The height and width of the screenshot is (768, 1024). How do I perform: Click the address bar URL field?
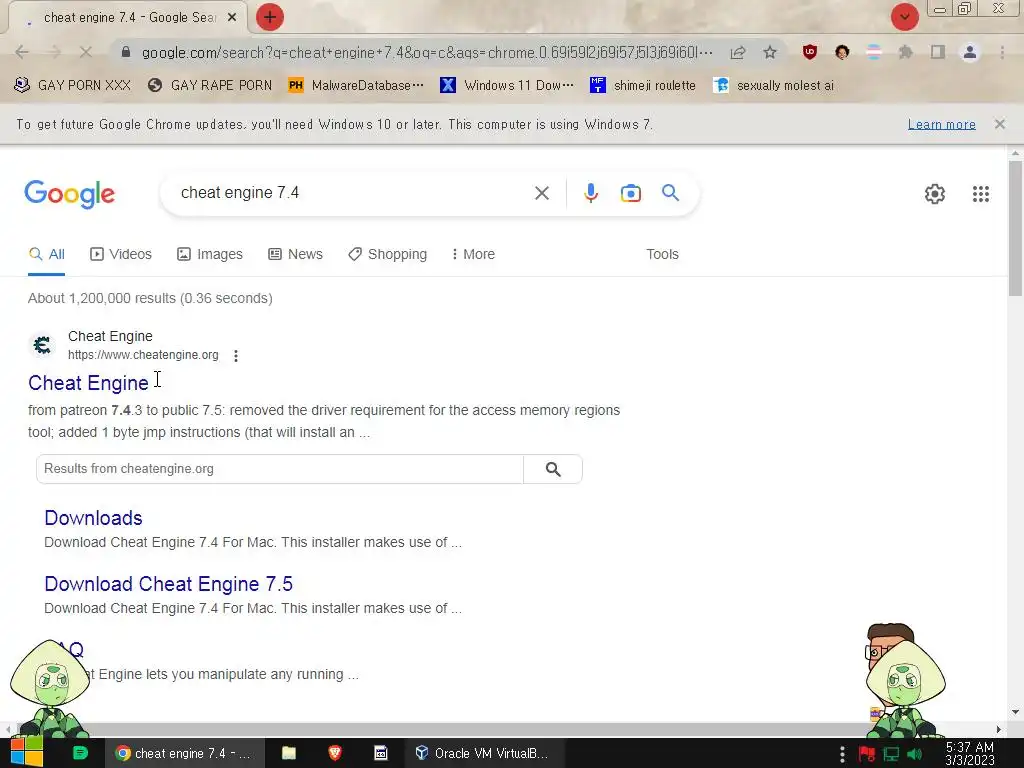pyautogui.click(x=427, y=52)
